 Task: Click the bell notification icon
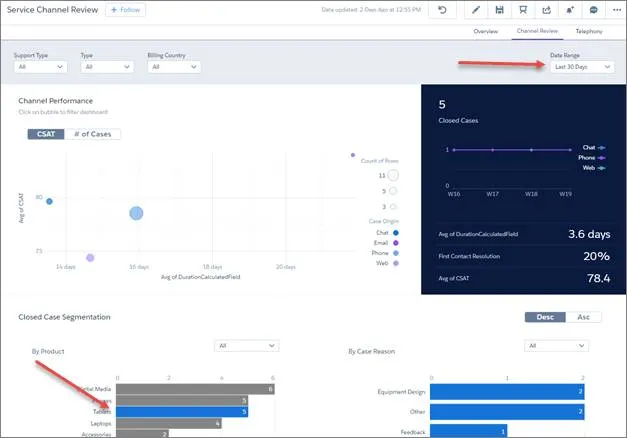(x=570, y=10)
